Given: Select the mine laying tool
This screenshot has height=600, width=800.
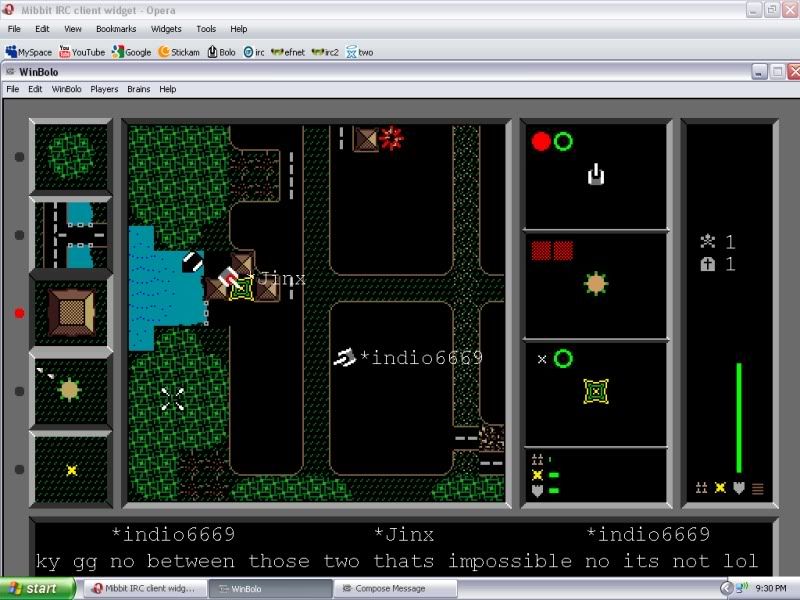Looking at the screenshot, I should click(71, 468).
